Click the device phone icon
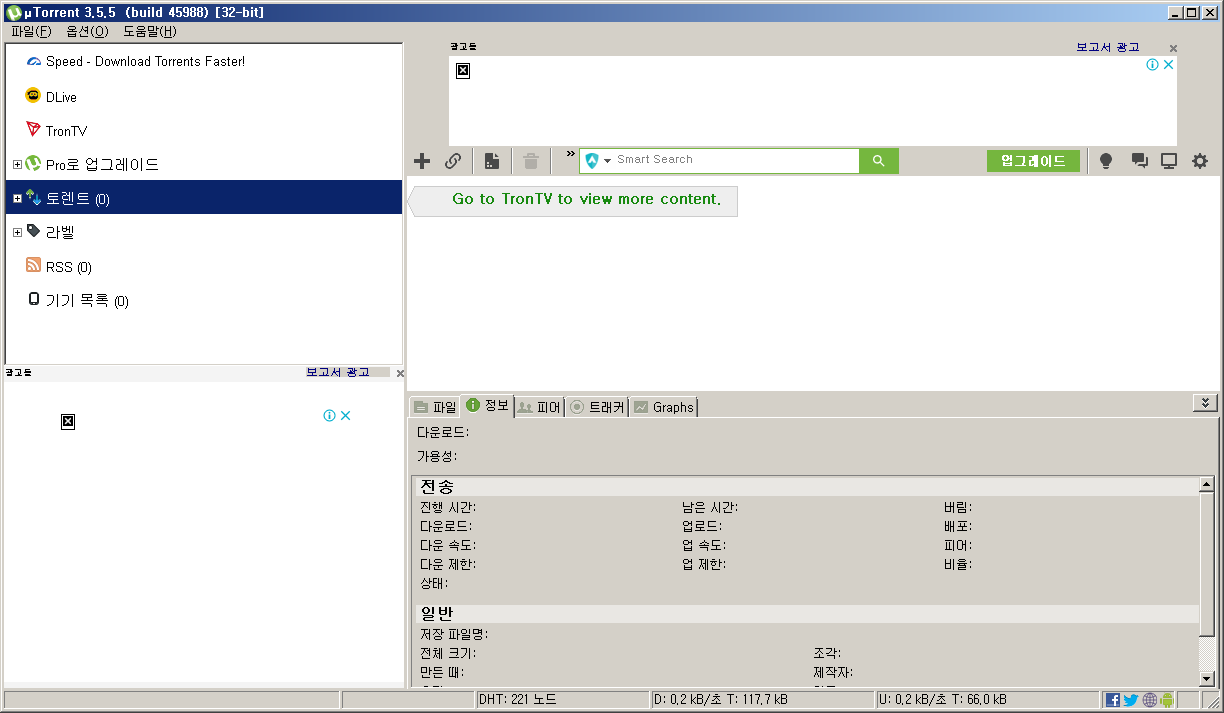This screenshot has width=1224, height=713. coord(33,299)
